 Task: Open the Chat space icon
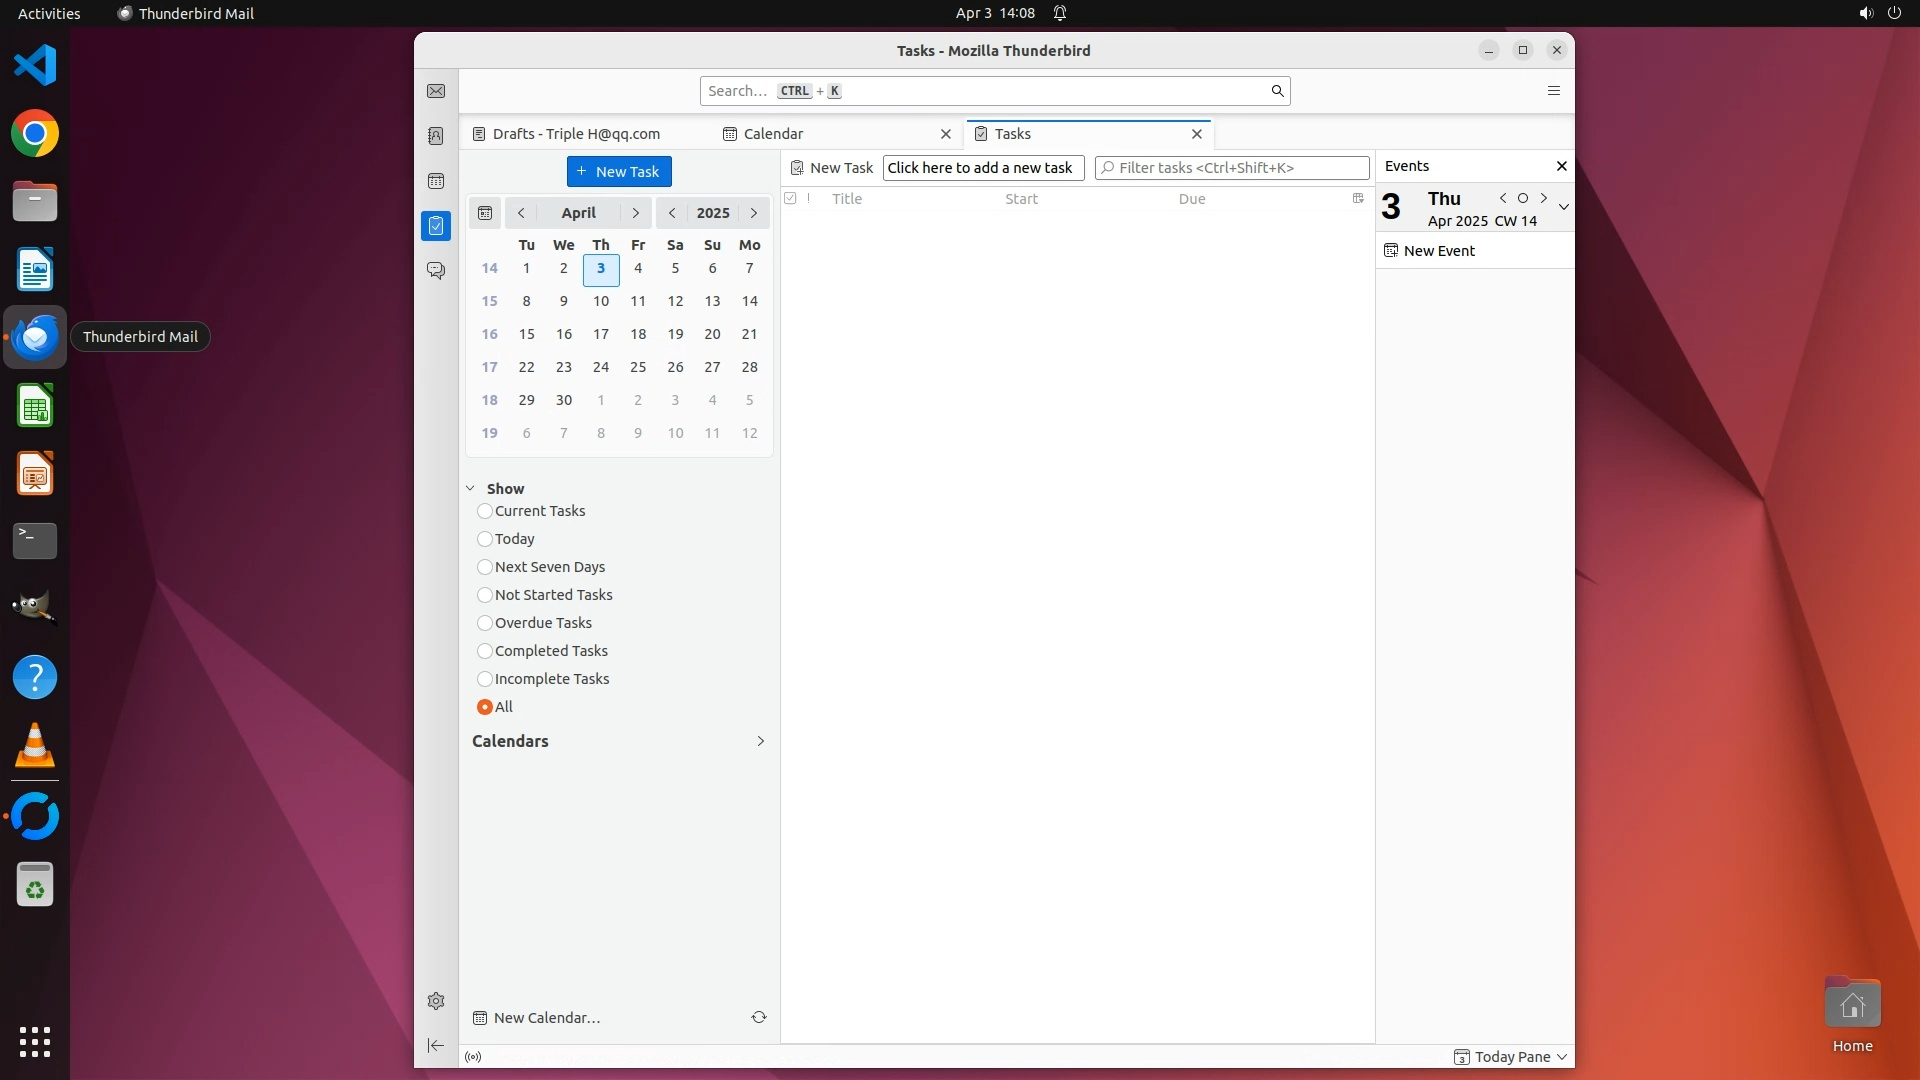click(436, 271)
